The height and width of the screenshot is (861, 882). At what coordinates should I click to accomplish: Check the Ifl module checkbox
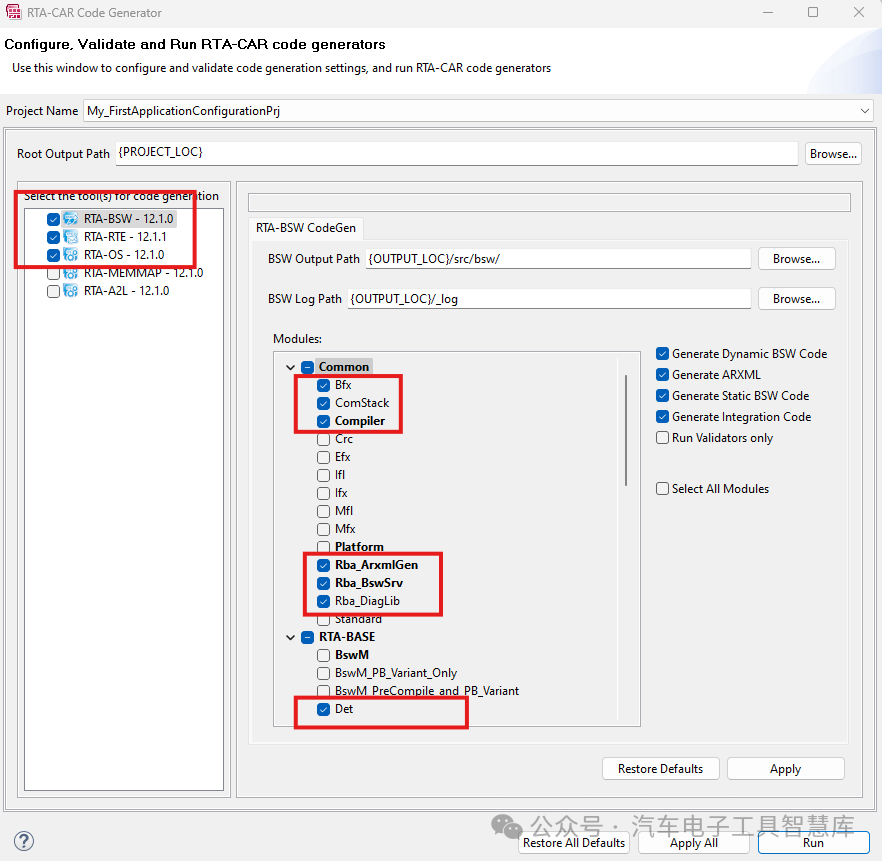(x=323, y=475)
